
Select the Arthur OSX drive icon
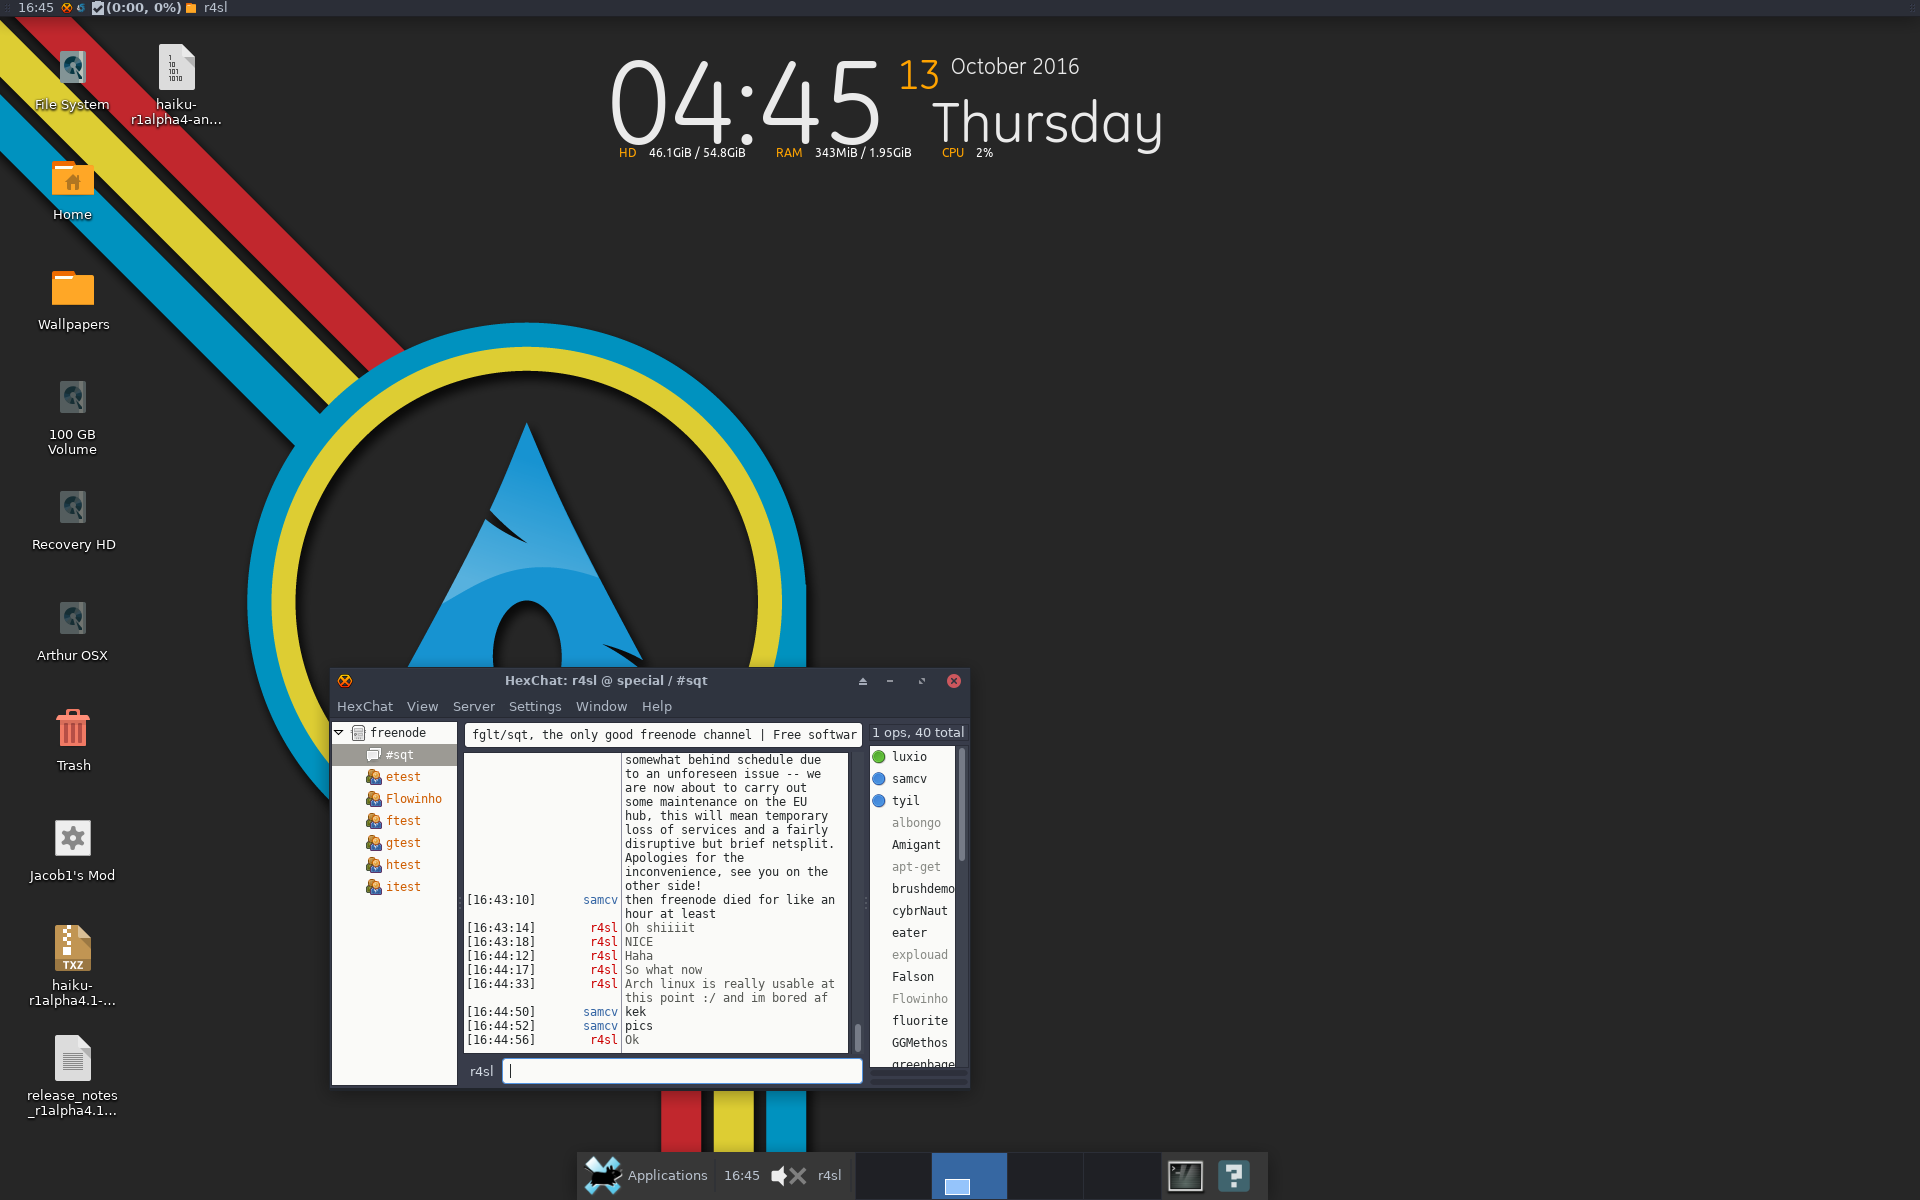tap(72, 619)
